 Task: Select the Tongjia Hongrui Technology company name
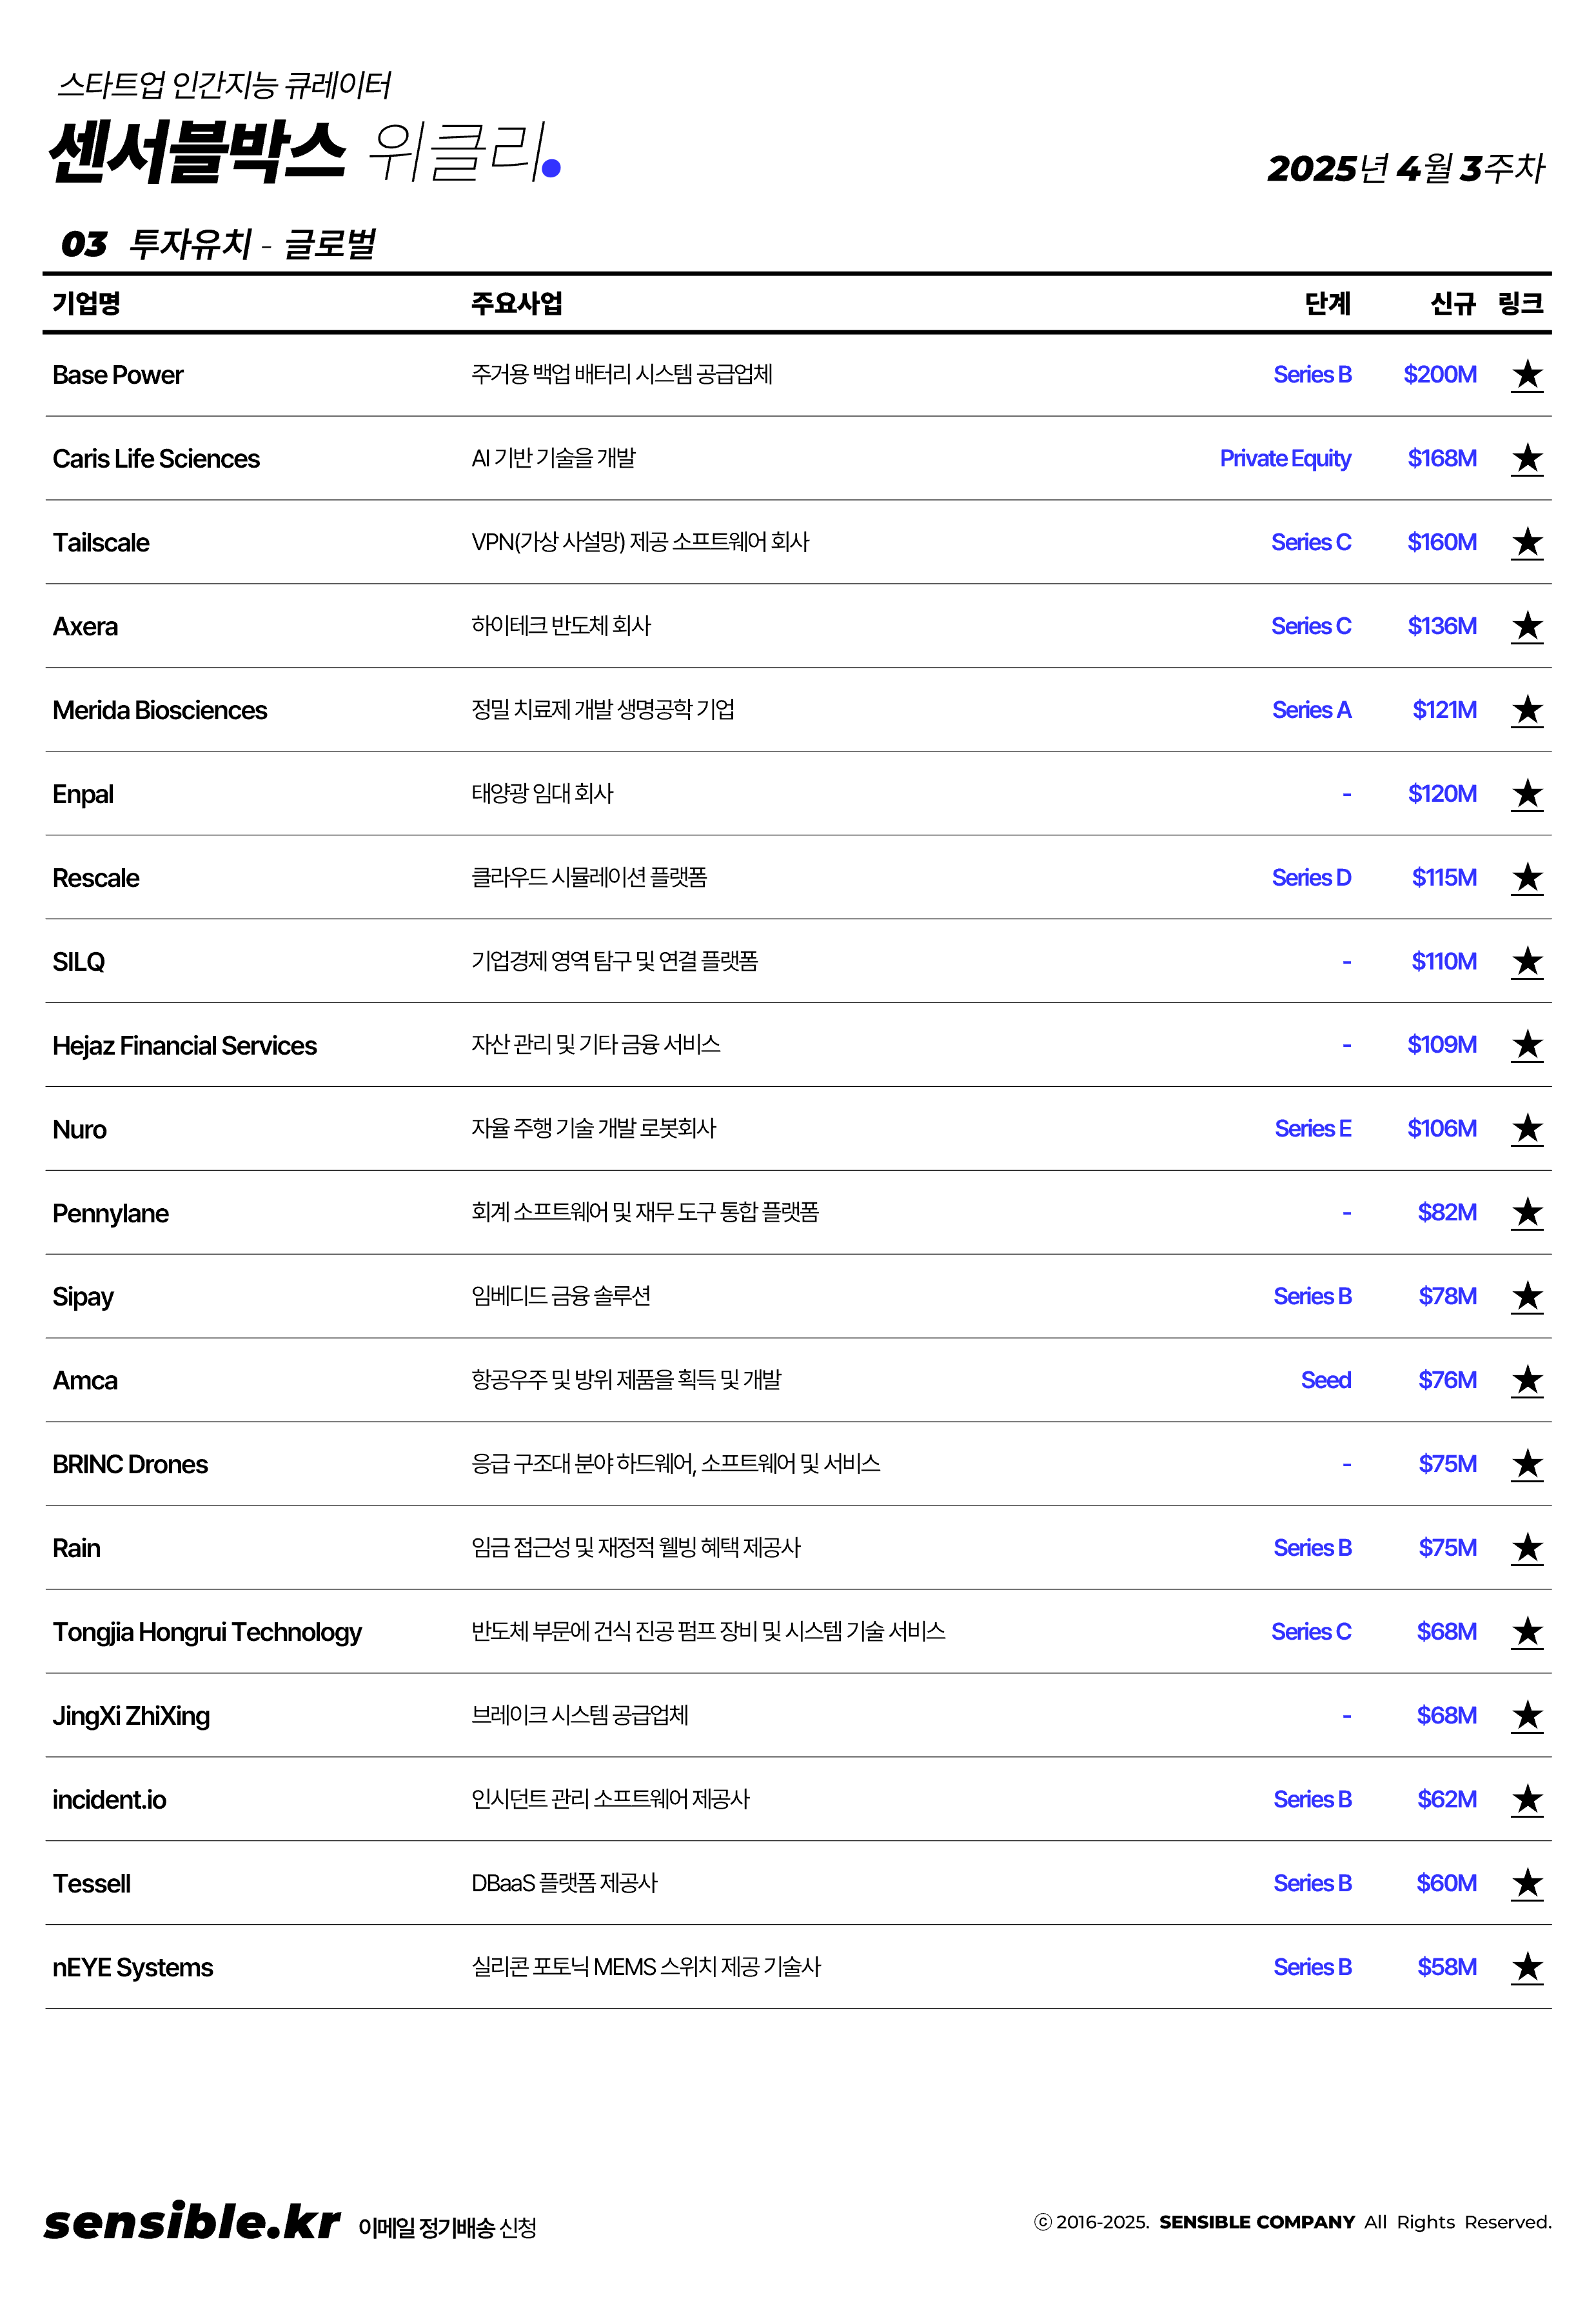click(x=207, y=1632)
